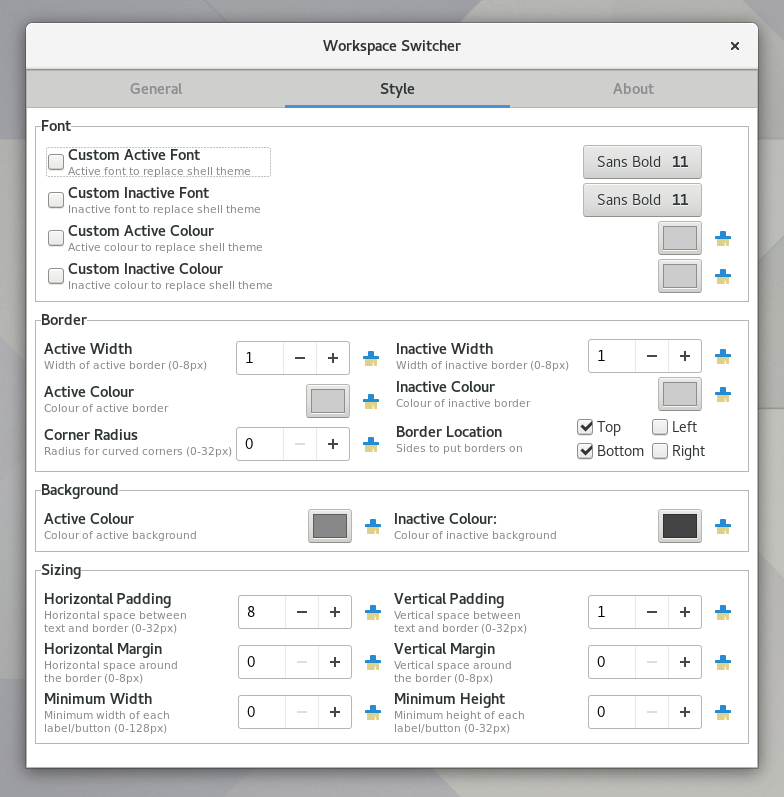Pick the Border Active Colour swatch
This screenshot has width=784, height=797.
pyautogui.click(x=328, y=401)
